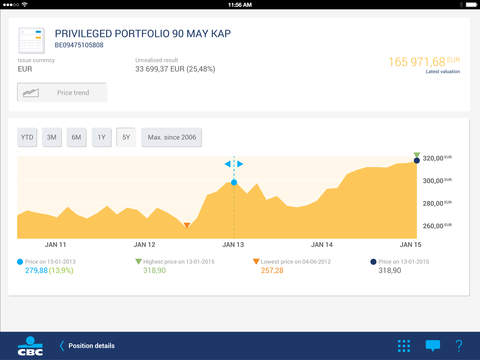Click the price trend chart icon
This screenshot has width=480, height=360.
pos(31,93)
